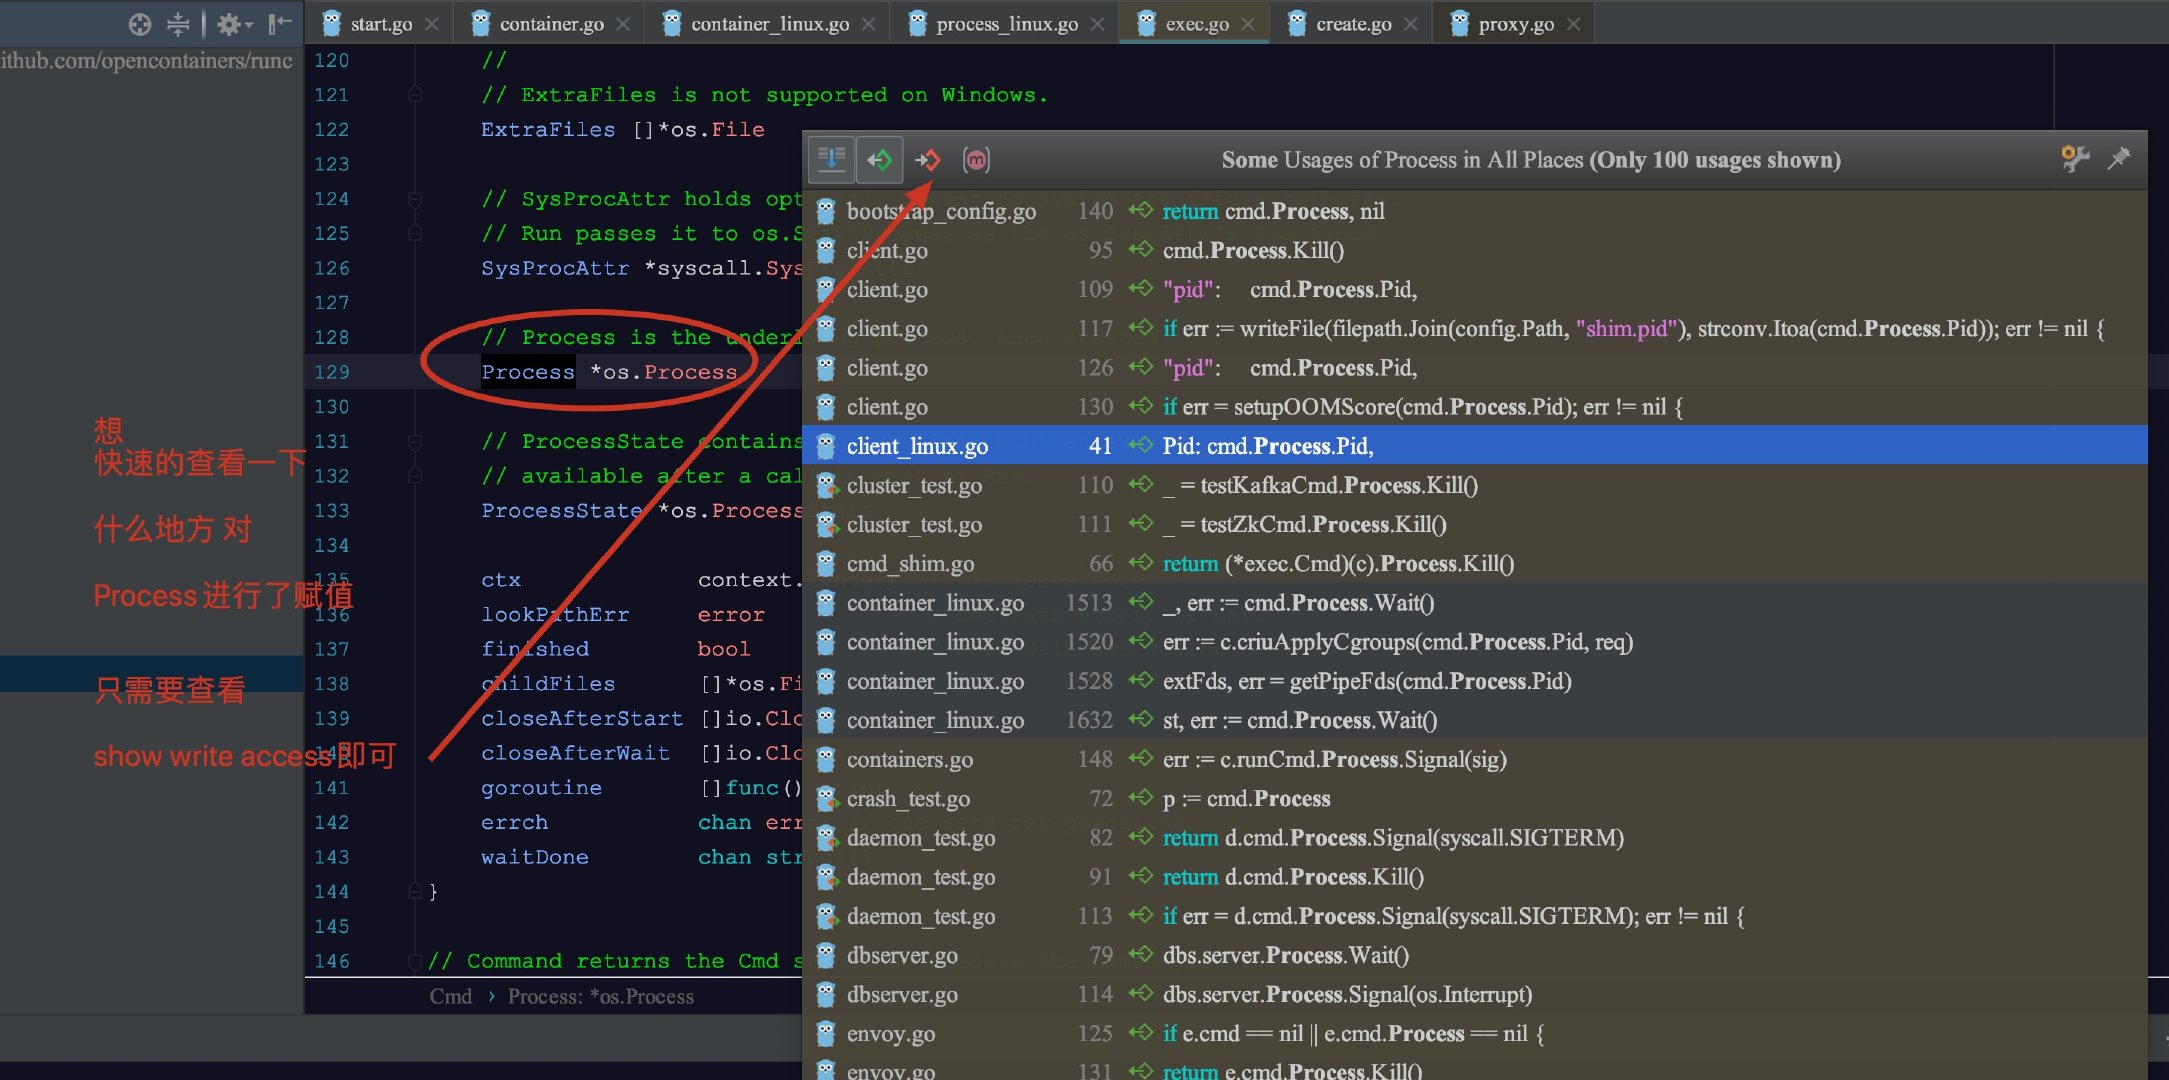Screen dimensions: 2169x1080
Task: Switch to proxy.go editor tab
Action: click(1515, 24)
